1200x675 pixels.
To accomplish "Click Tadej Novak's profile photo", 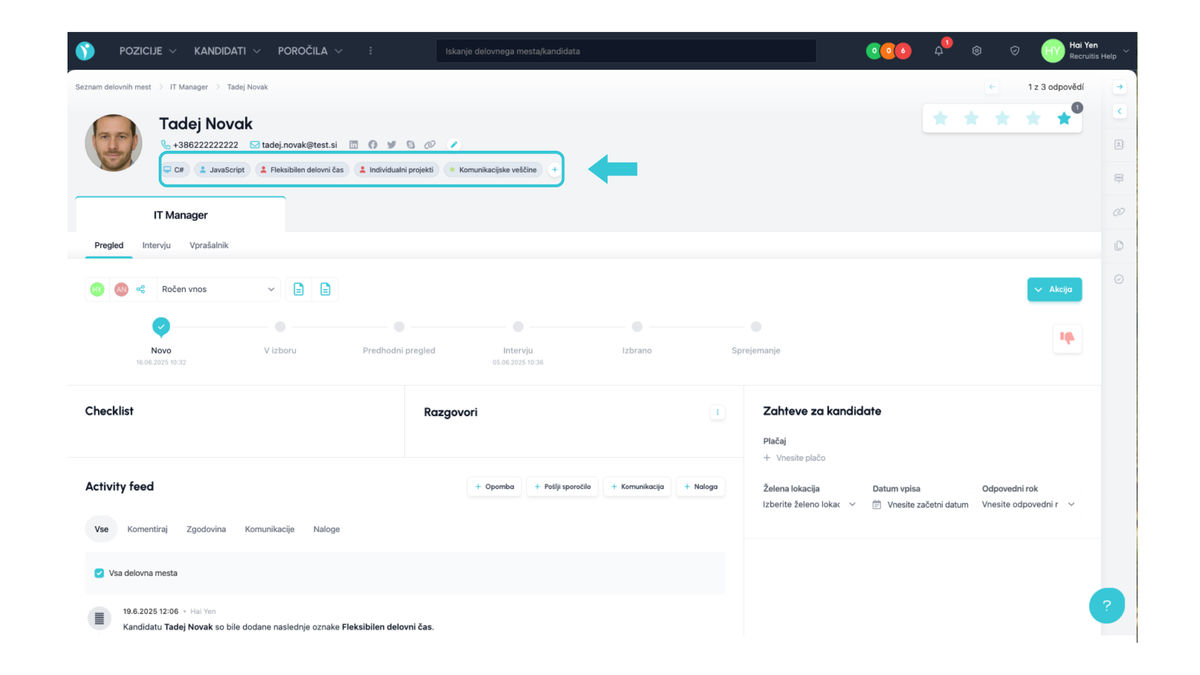I will coord(113,142).
